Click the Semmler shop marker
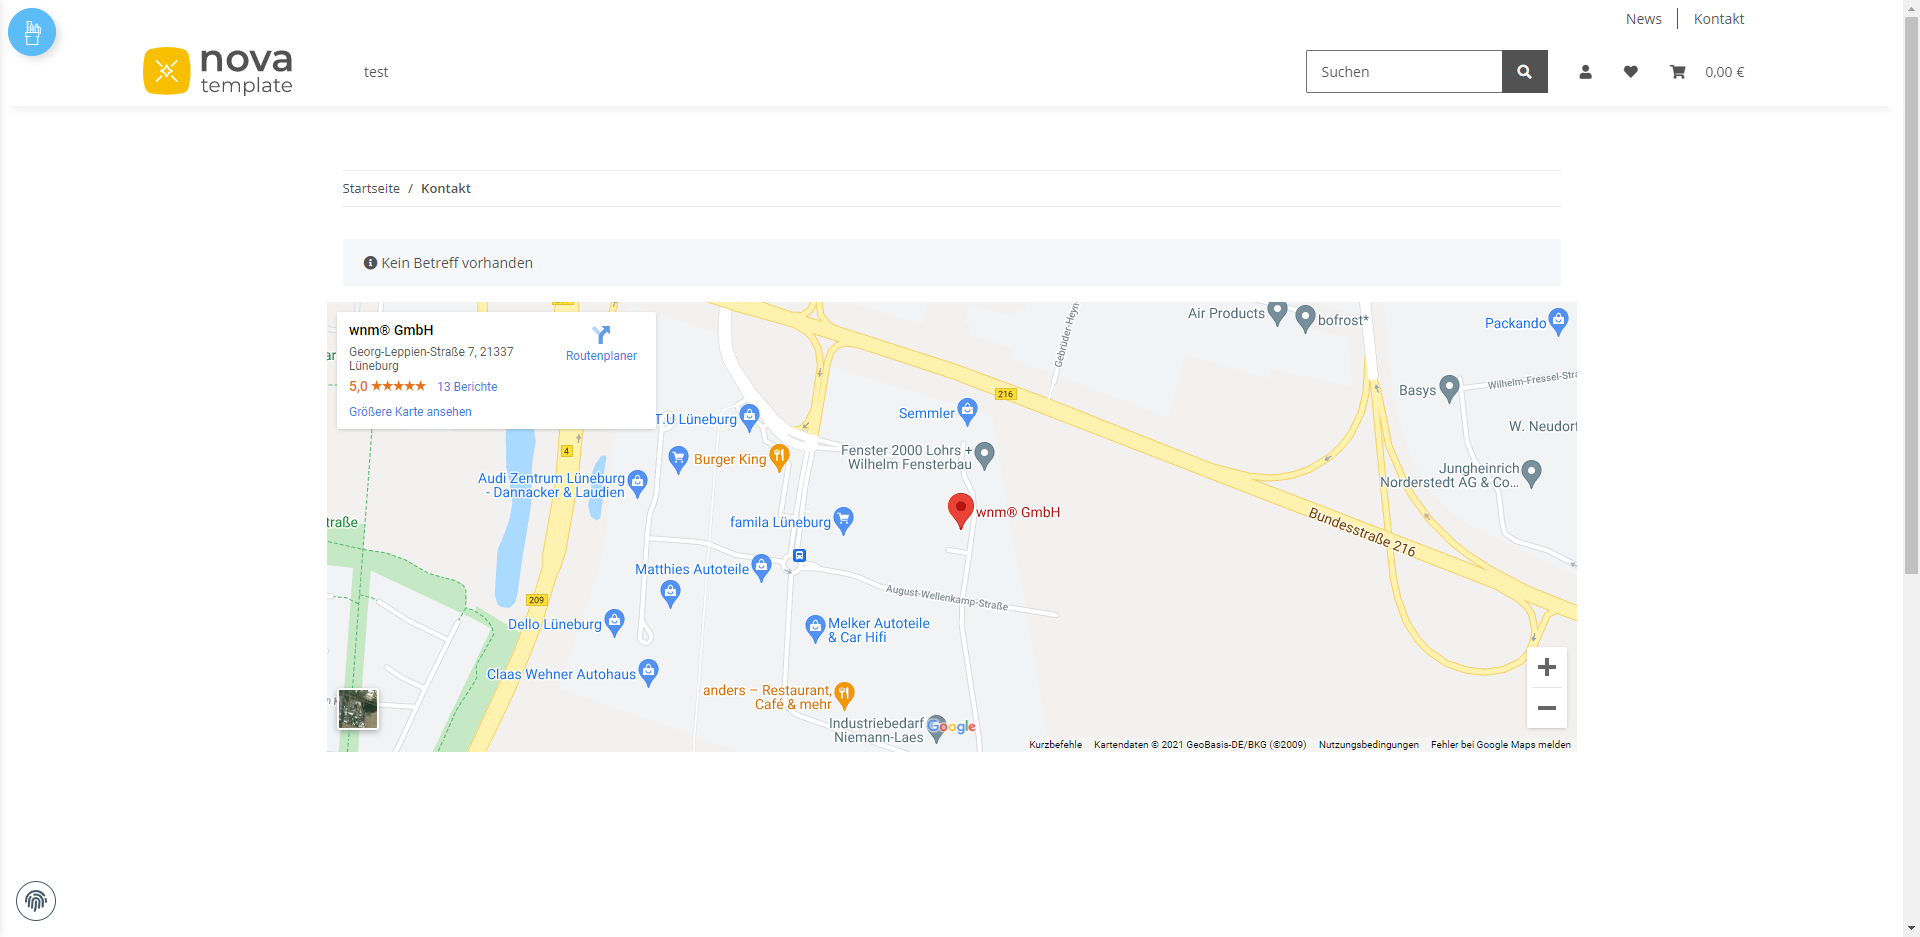Image resolution: width=1920 pixels, height=937 pixels. pos(967,411)
